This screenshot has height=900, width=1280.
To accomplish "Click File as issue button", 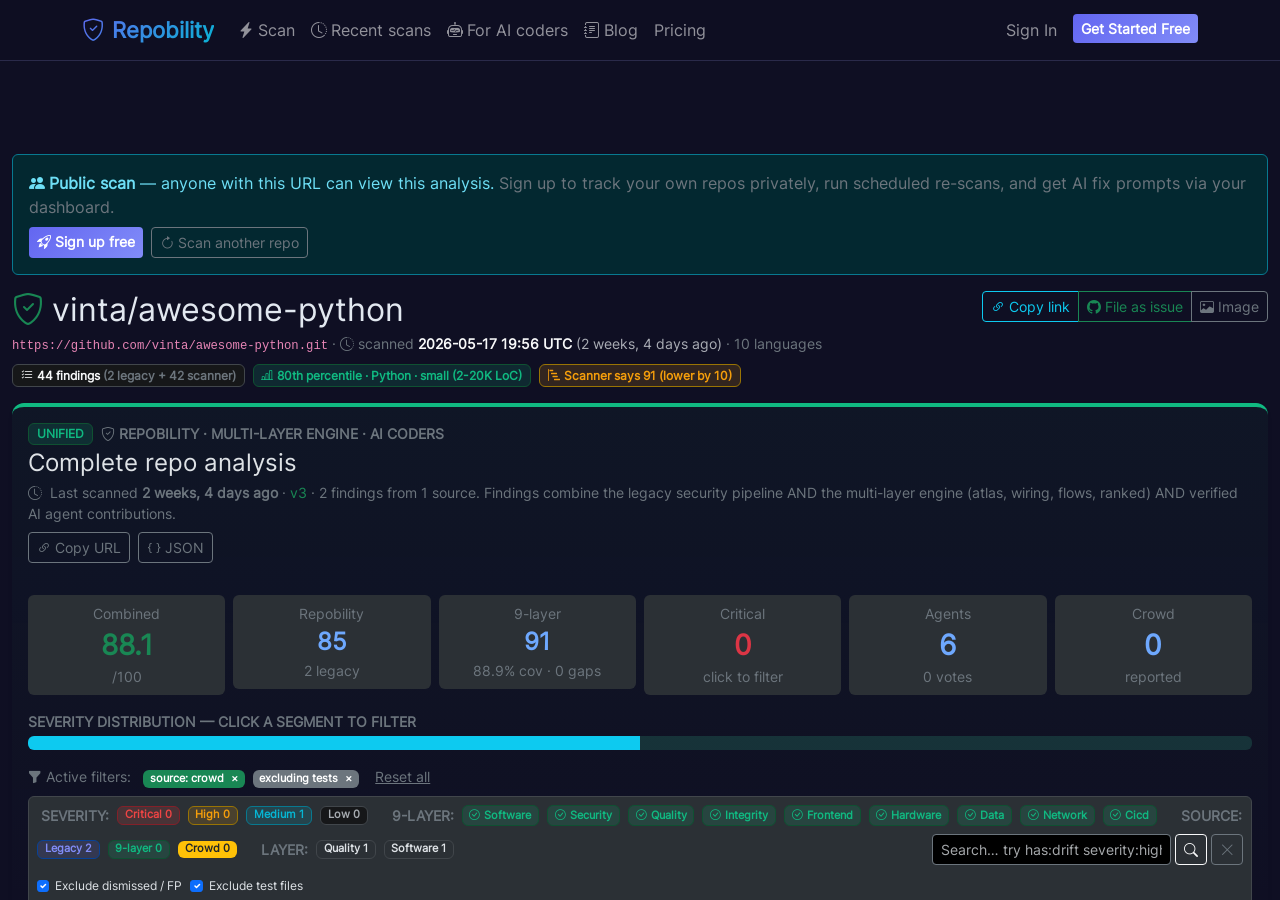I will point(1135,307).
